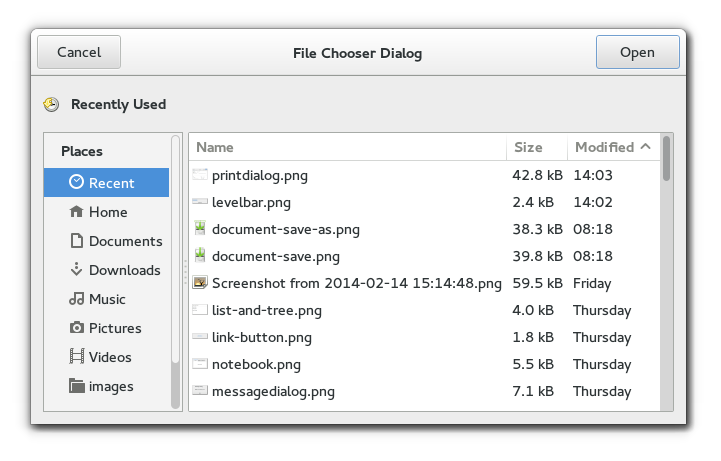Select the Downloads place
This screenshot has height=461, width=721.
click(124, 270)
